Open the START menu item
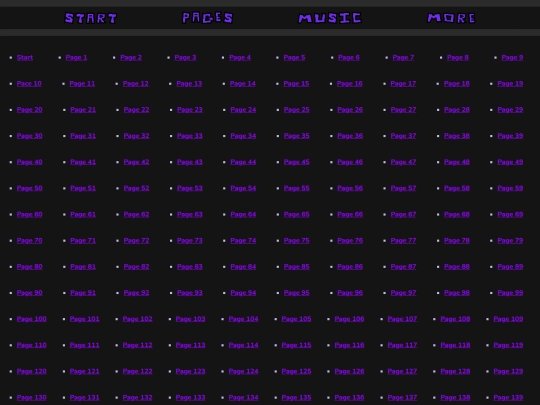The width and height of the screenshot is (540, 405). click(91, 18)
